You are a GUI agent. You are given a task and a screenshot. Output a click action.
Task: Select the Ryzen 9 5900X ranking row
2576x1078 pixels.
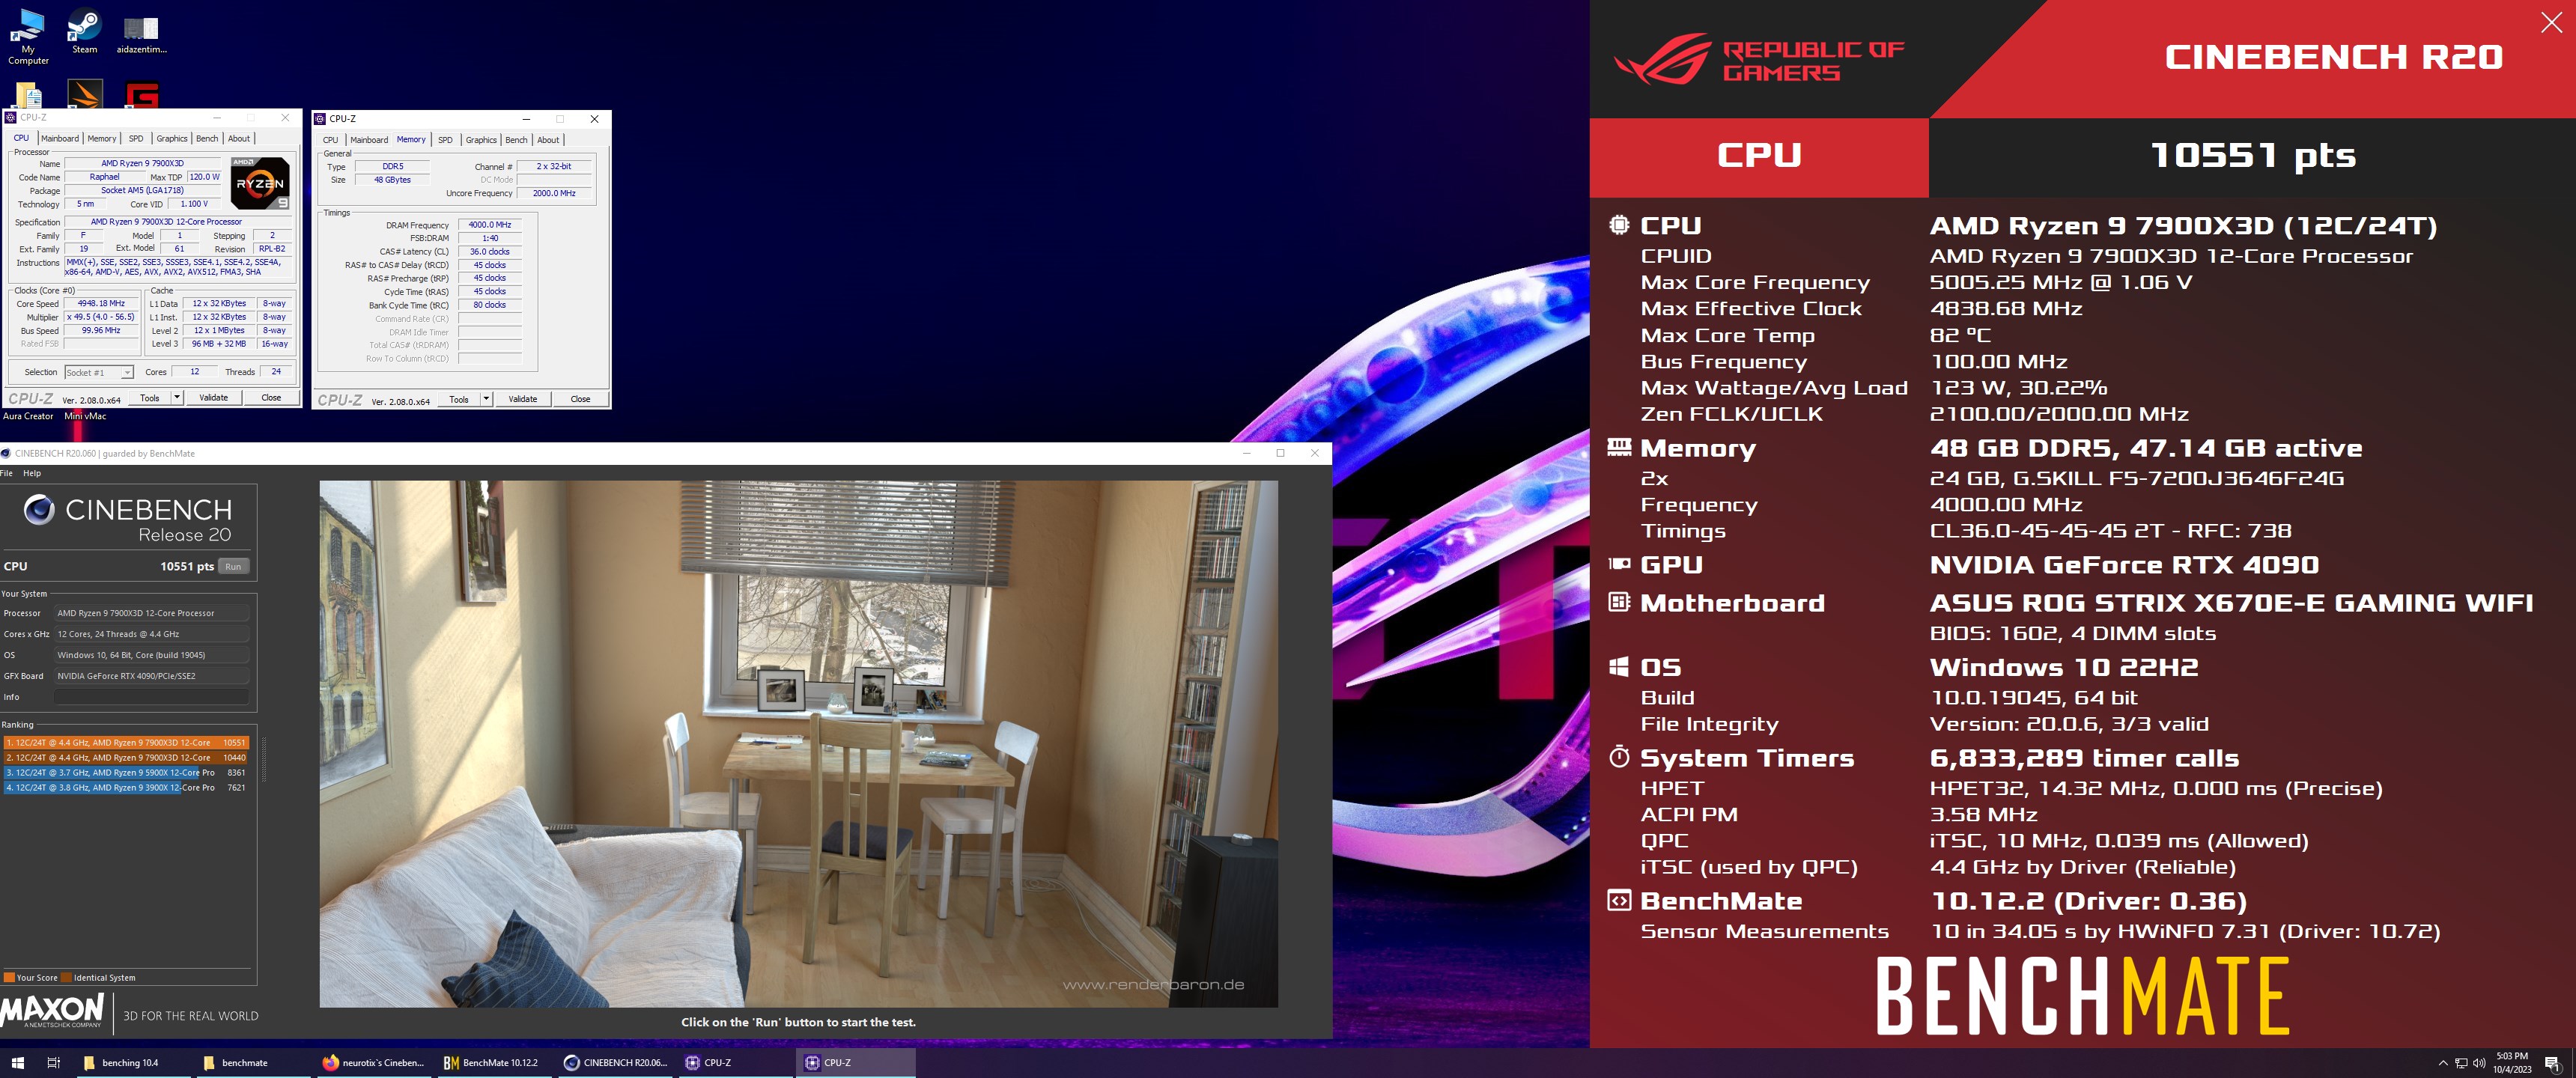(x=126, y=772)
